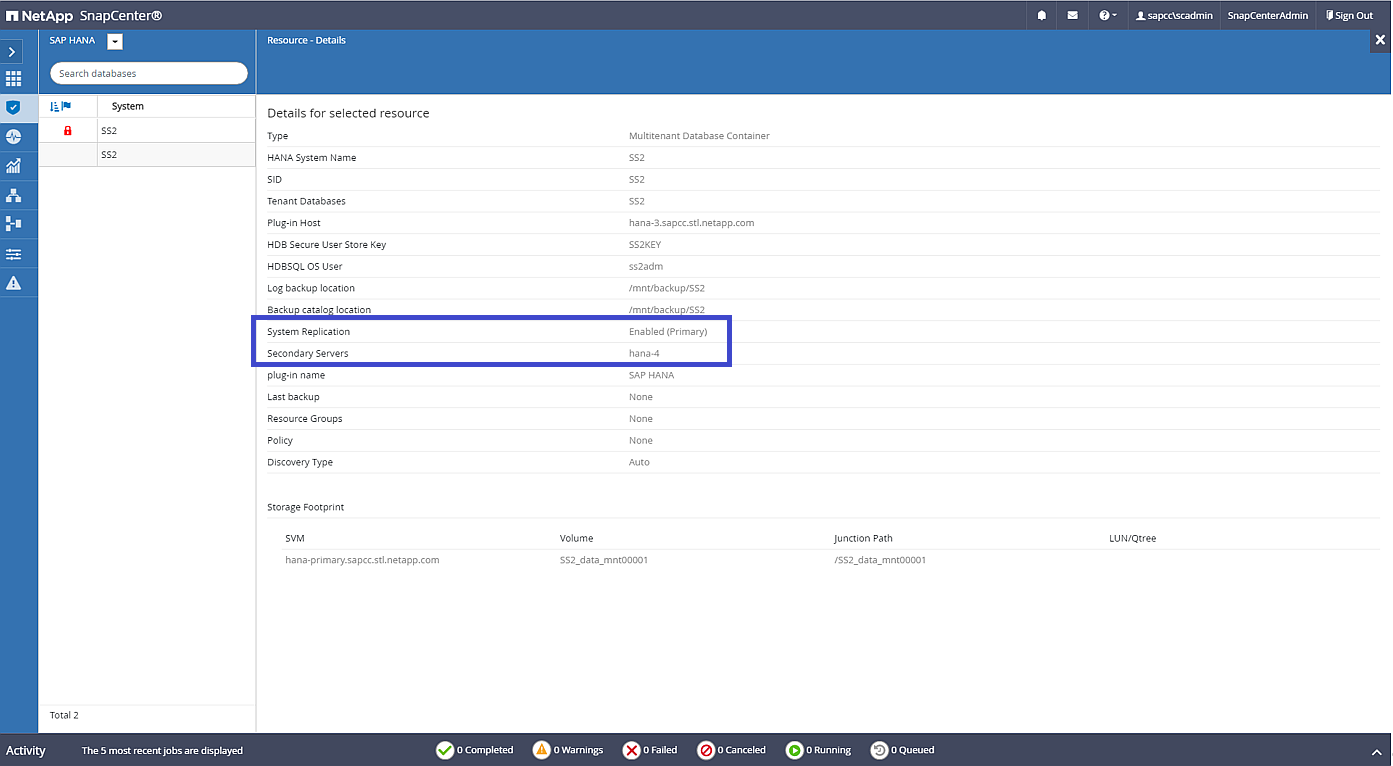Open the email envelope icon in header
1393x766 pixels.
(x=1072, y=15)
